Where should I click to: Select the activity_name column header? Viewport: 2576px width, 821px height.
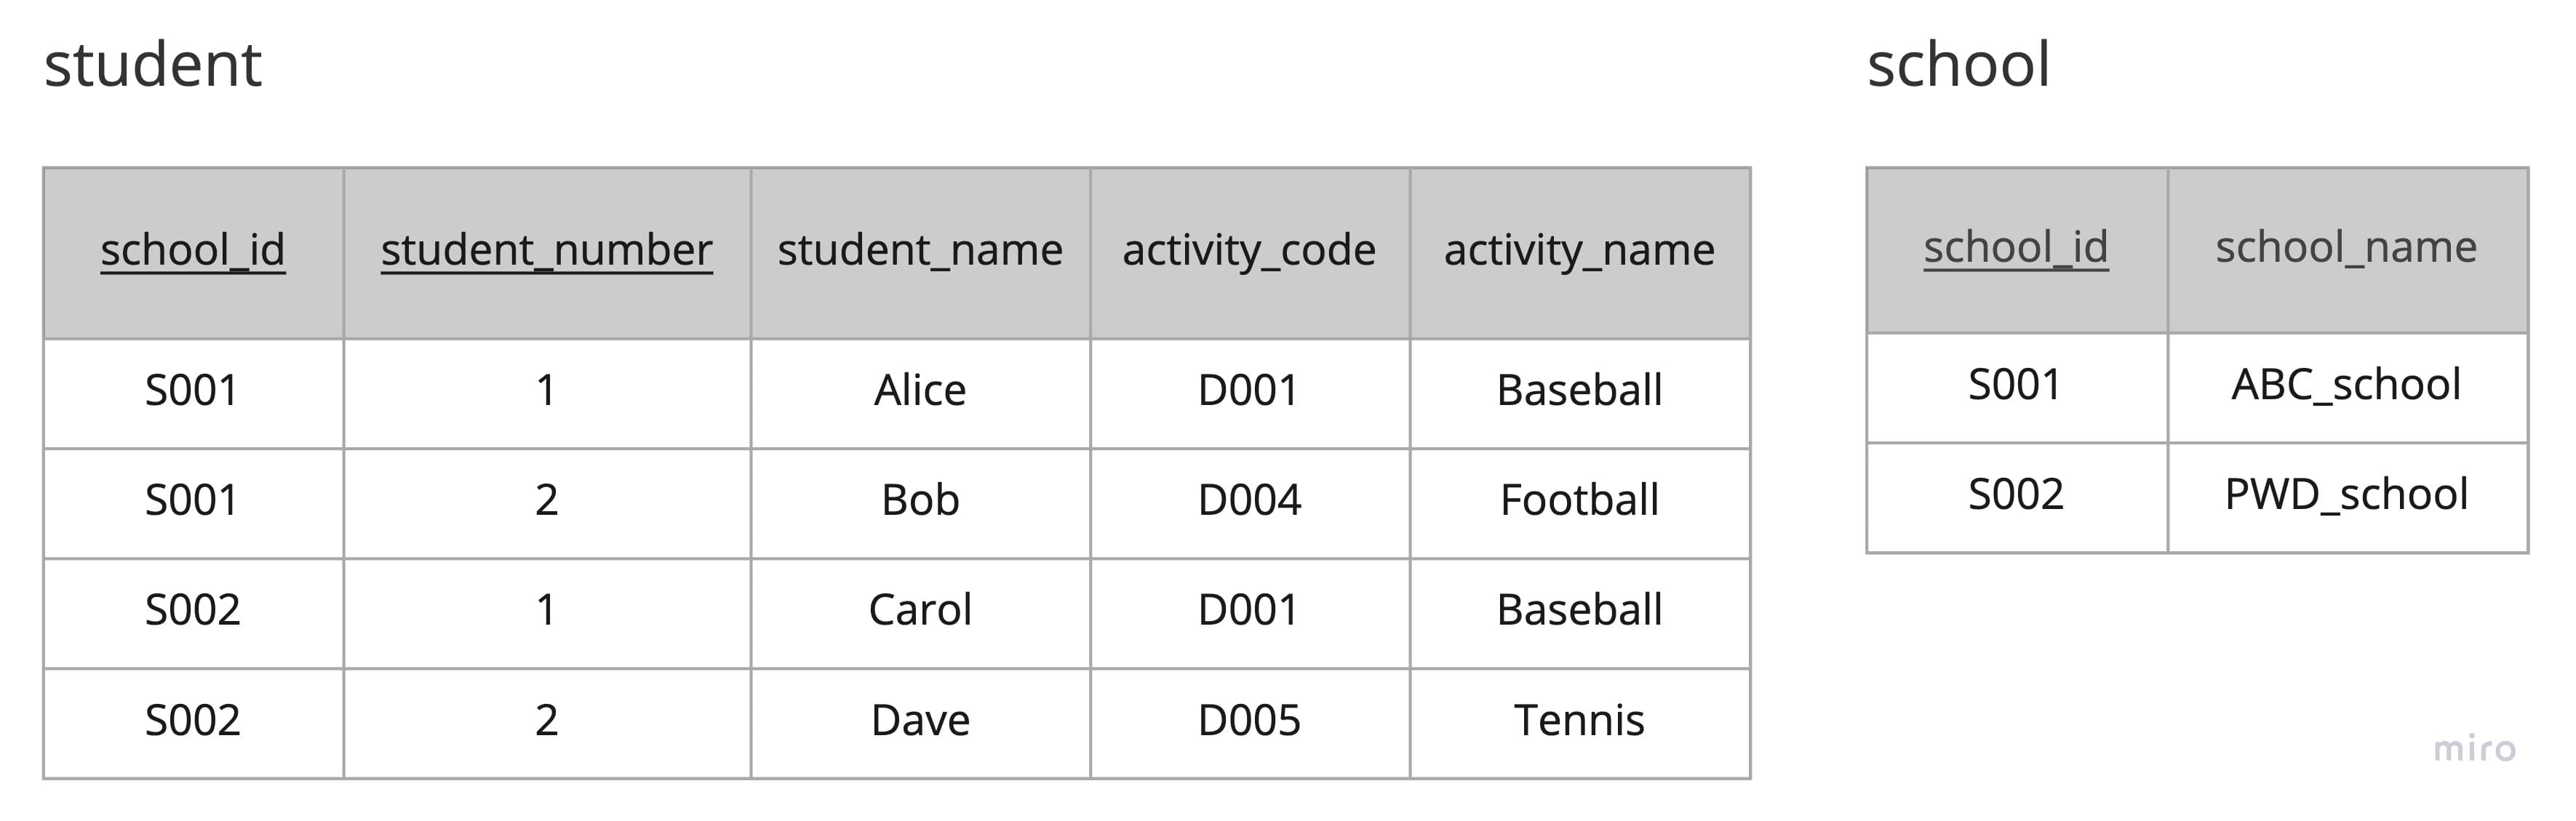[1579, 250]
